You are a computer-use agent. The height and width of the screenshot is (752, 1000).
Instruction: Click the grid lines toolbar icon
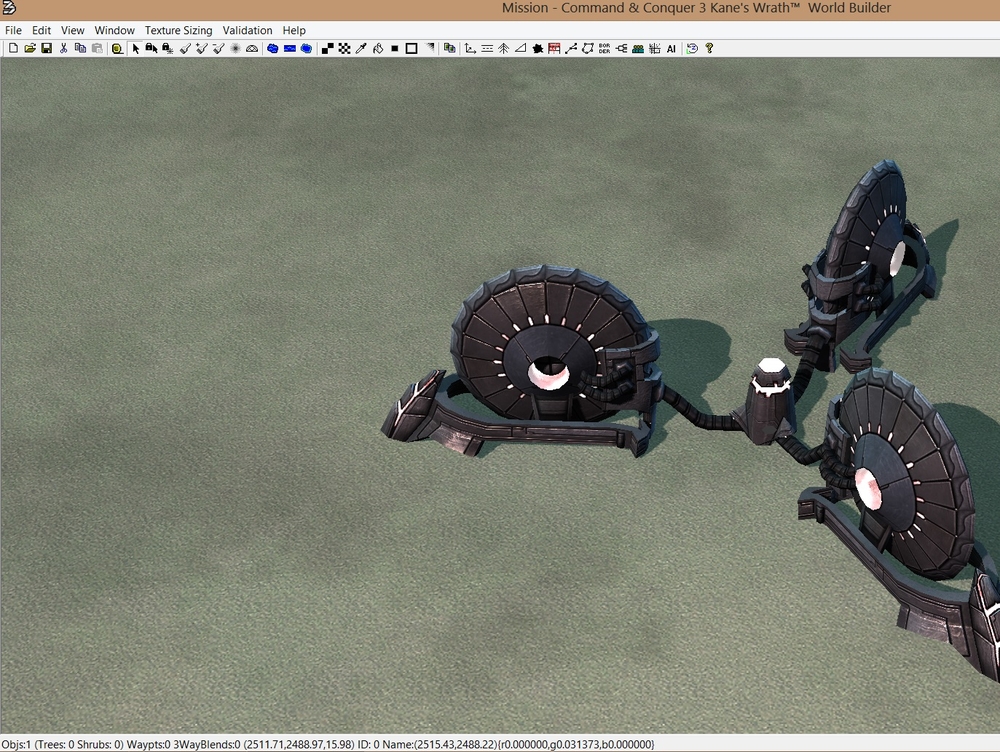click(x=654, y=48)
